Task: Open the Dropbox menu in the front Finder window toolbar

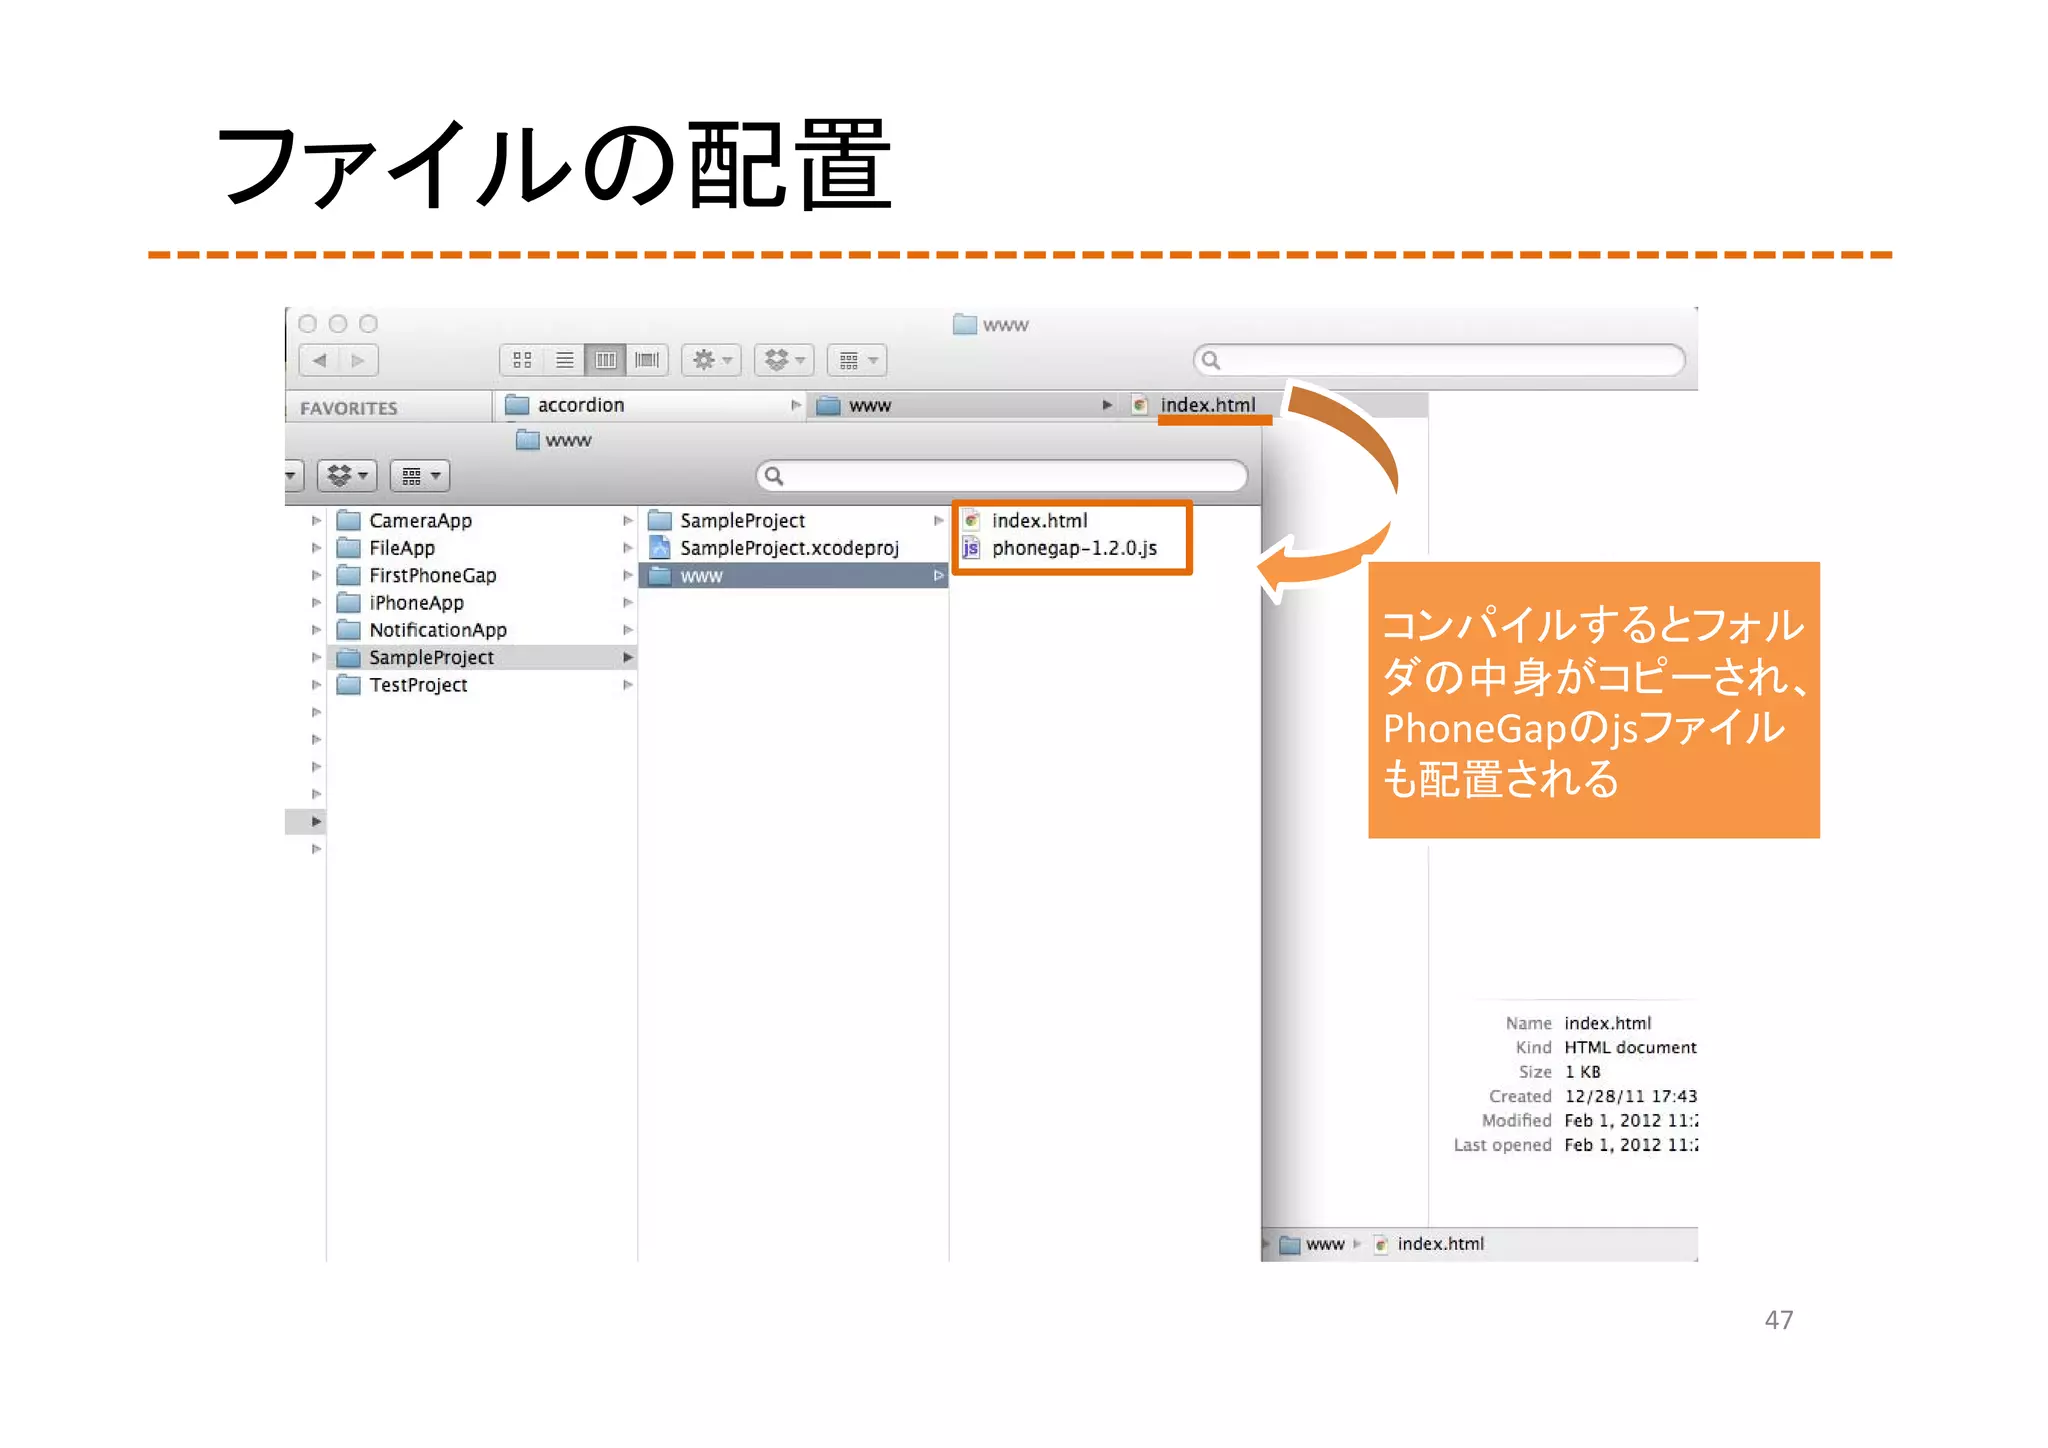Action: click(347, 476)
